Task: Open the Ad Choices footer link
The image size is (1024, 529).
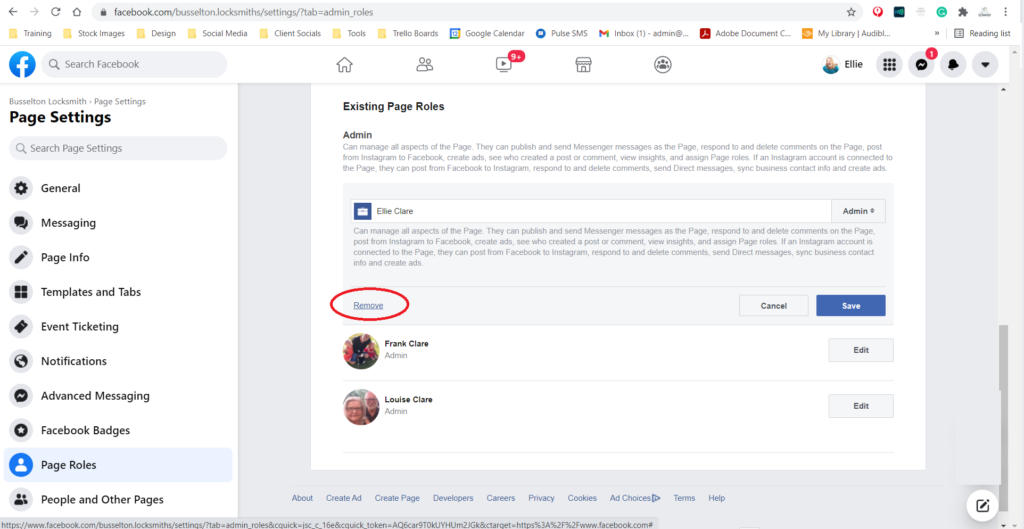Action: (635, 498)
